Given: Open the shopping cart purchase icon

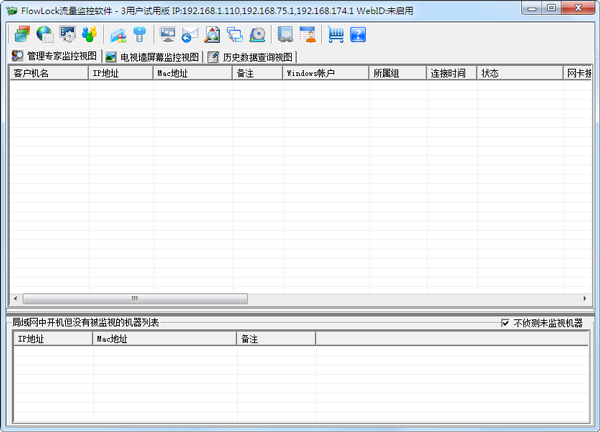Looking at the screenshot, I should [x=335, y=35].
